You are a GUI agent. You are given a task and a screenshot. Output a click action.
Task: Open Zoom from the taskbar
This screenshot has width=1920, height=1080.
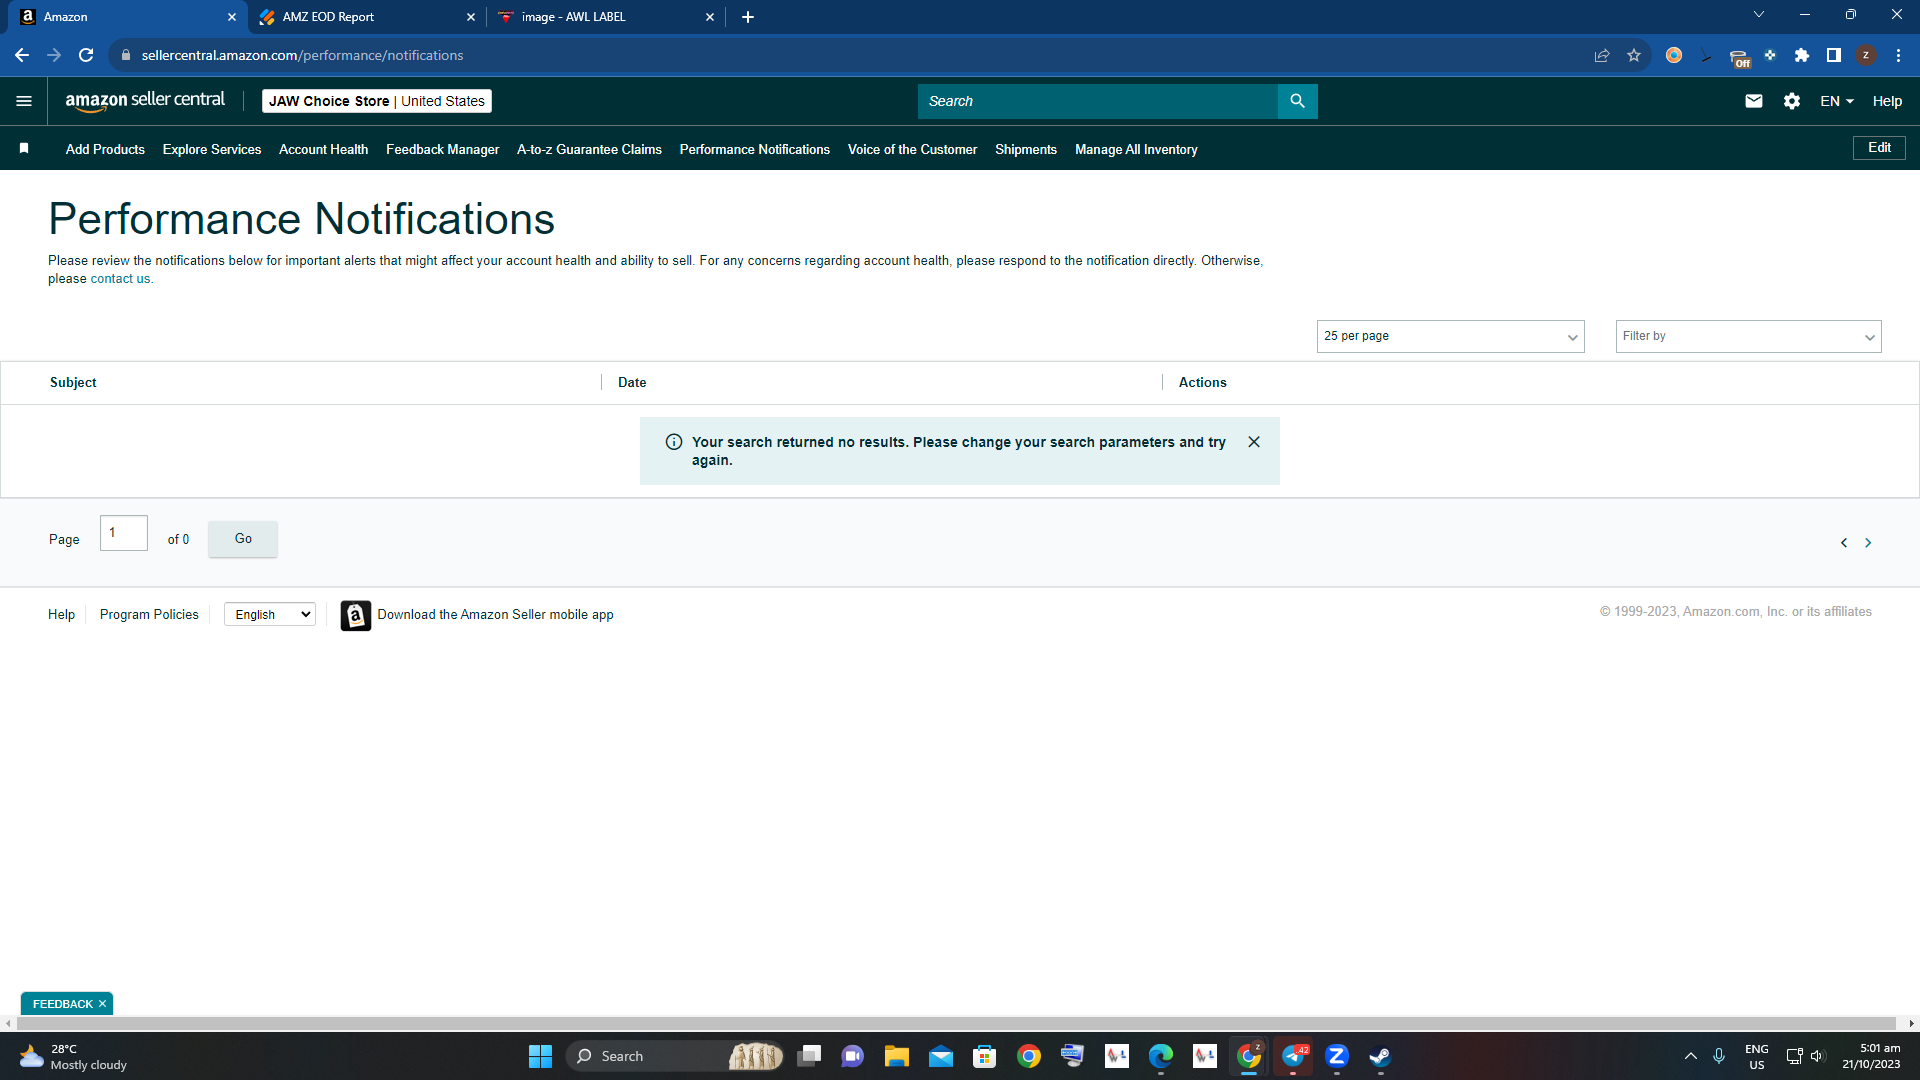(x=1337, y=1056)
